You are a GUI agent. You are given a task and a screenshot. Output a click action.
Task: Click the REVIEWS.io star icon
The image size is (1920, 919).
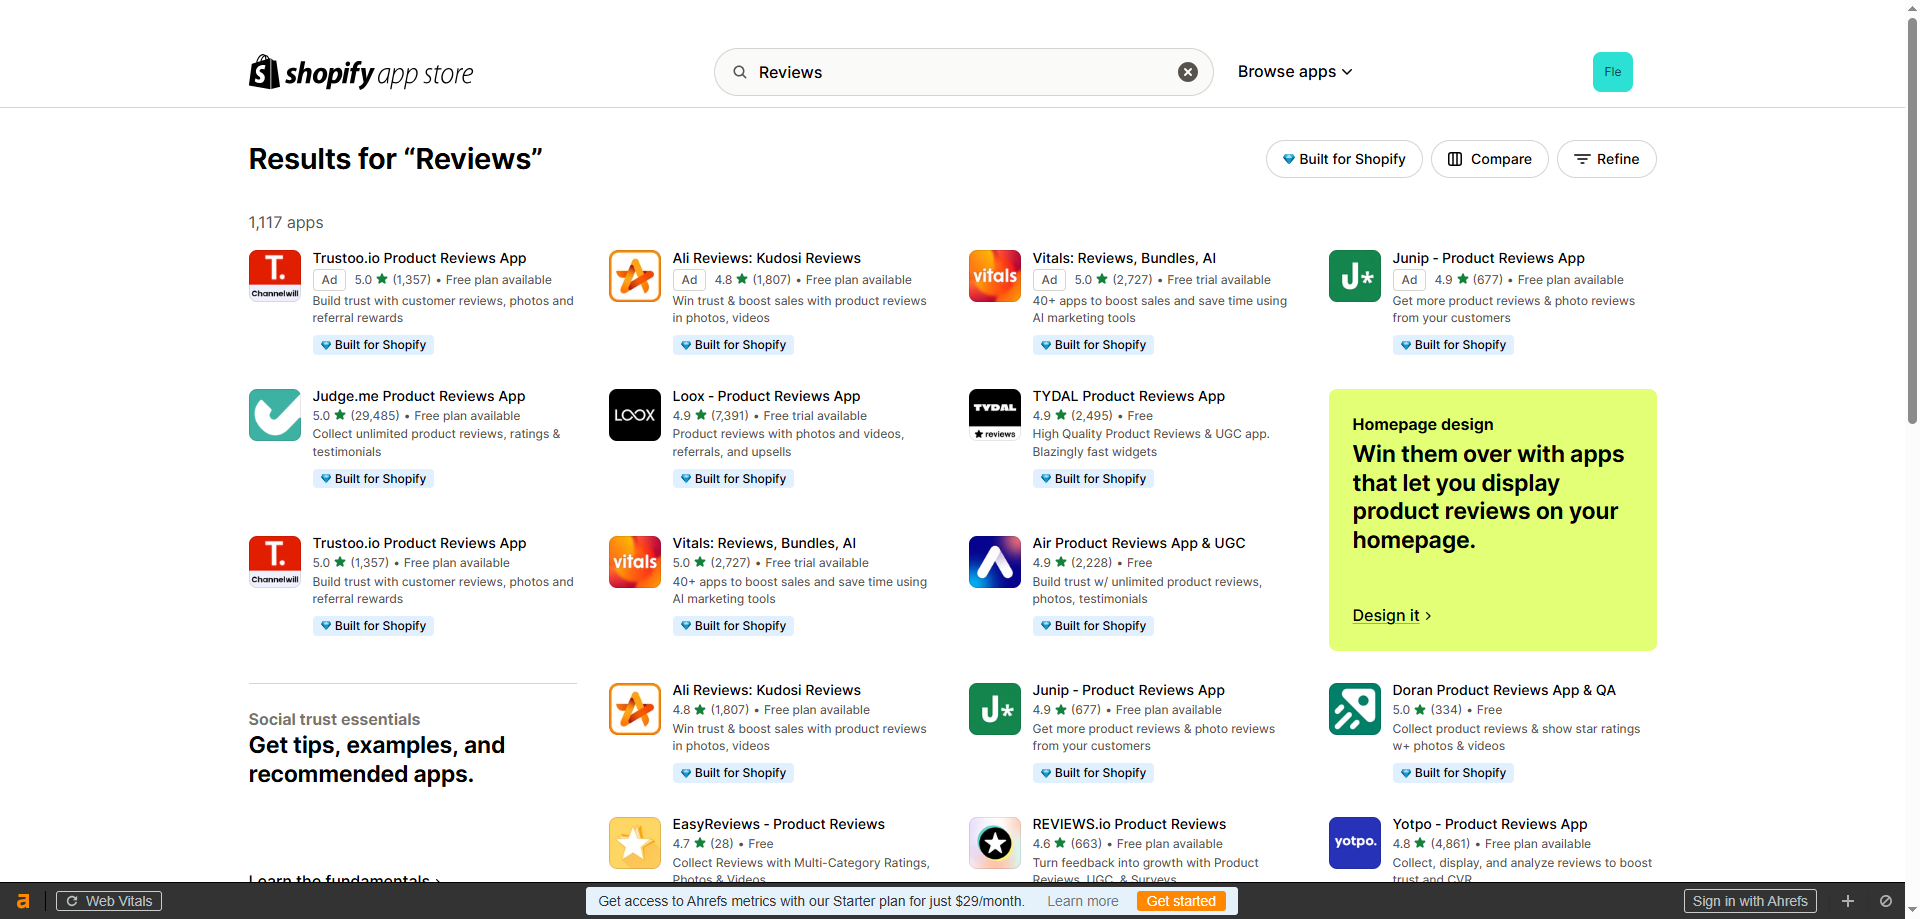point(994,843)
